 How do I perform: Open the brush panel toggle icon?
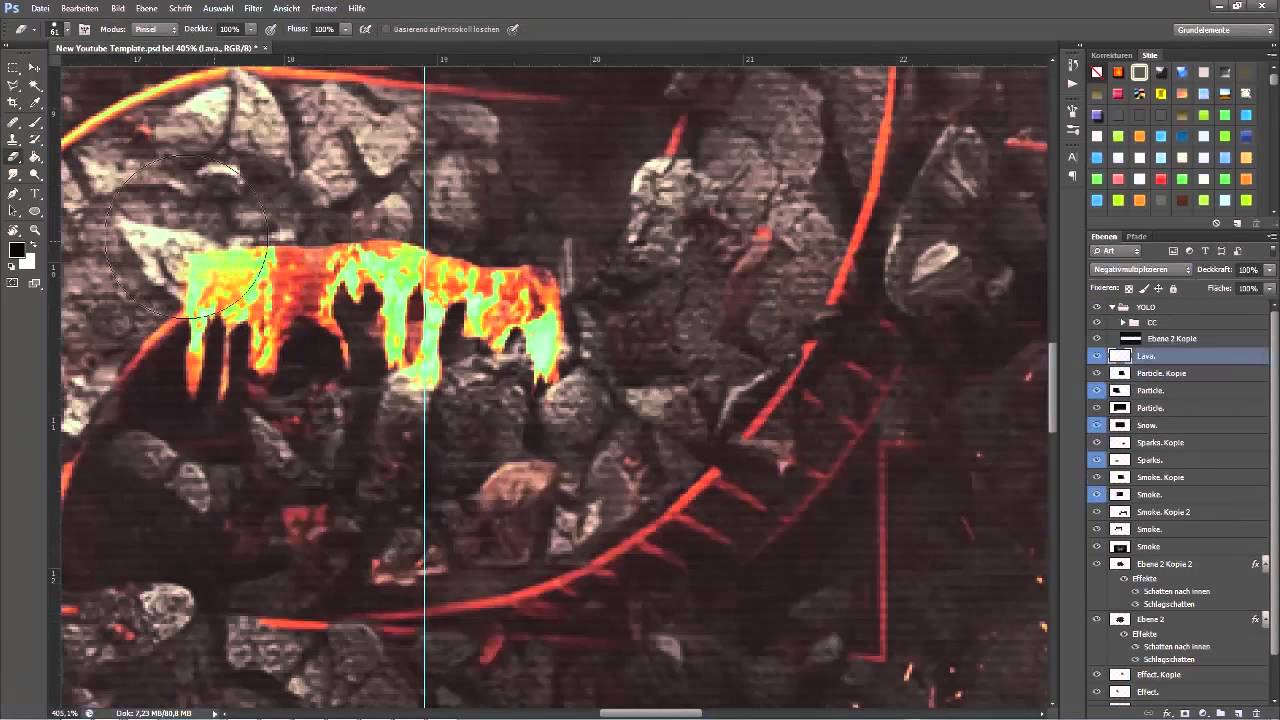[x=84, y=29]
